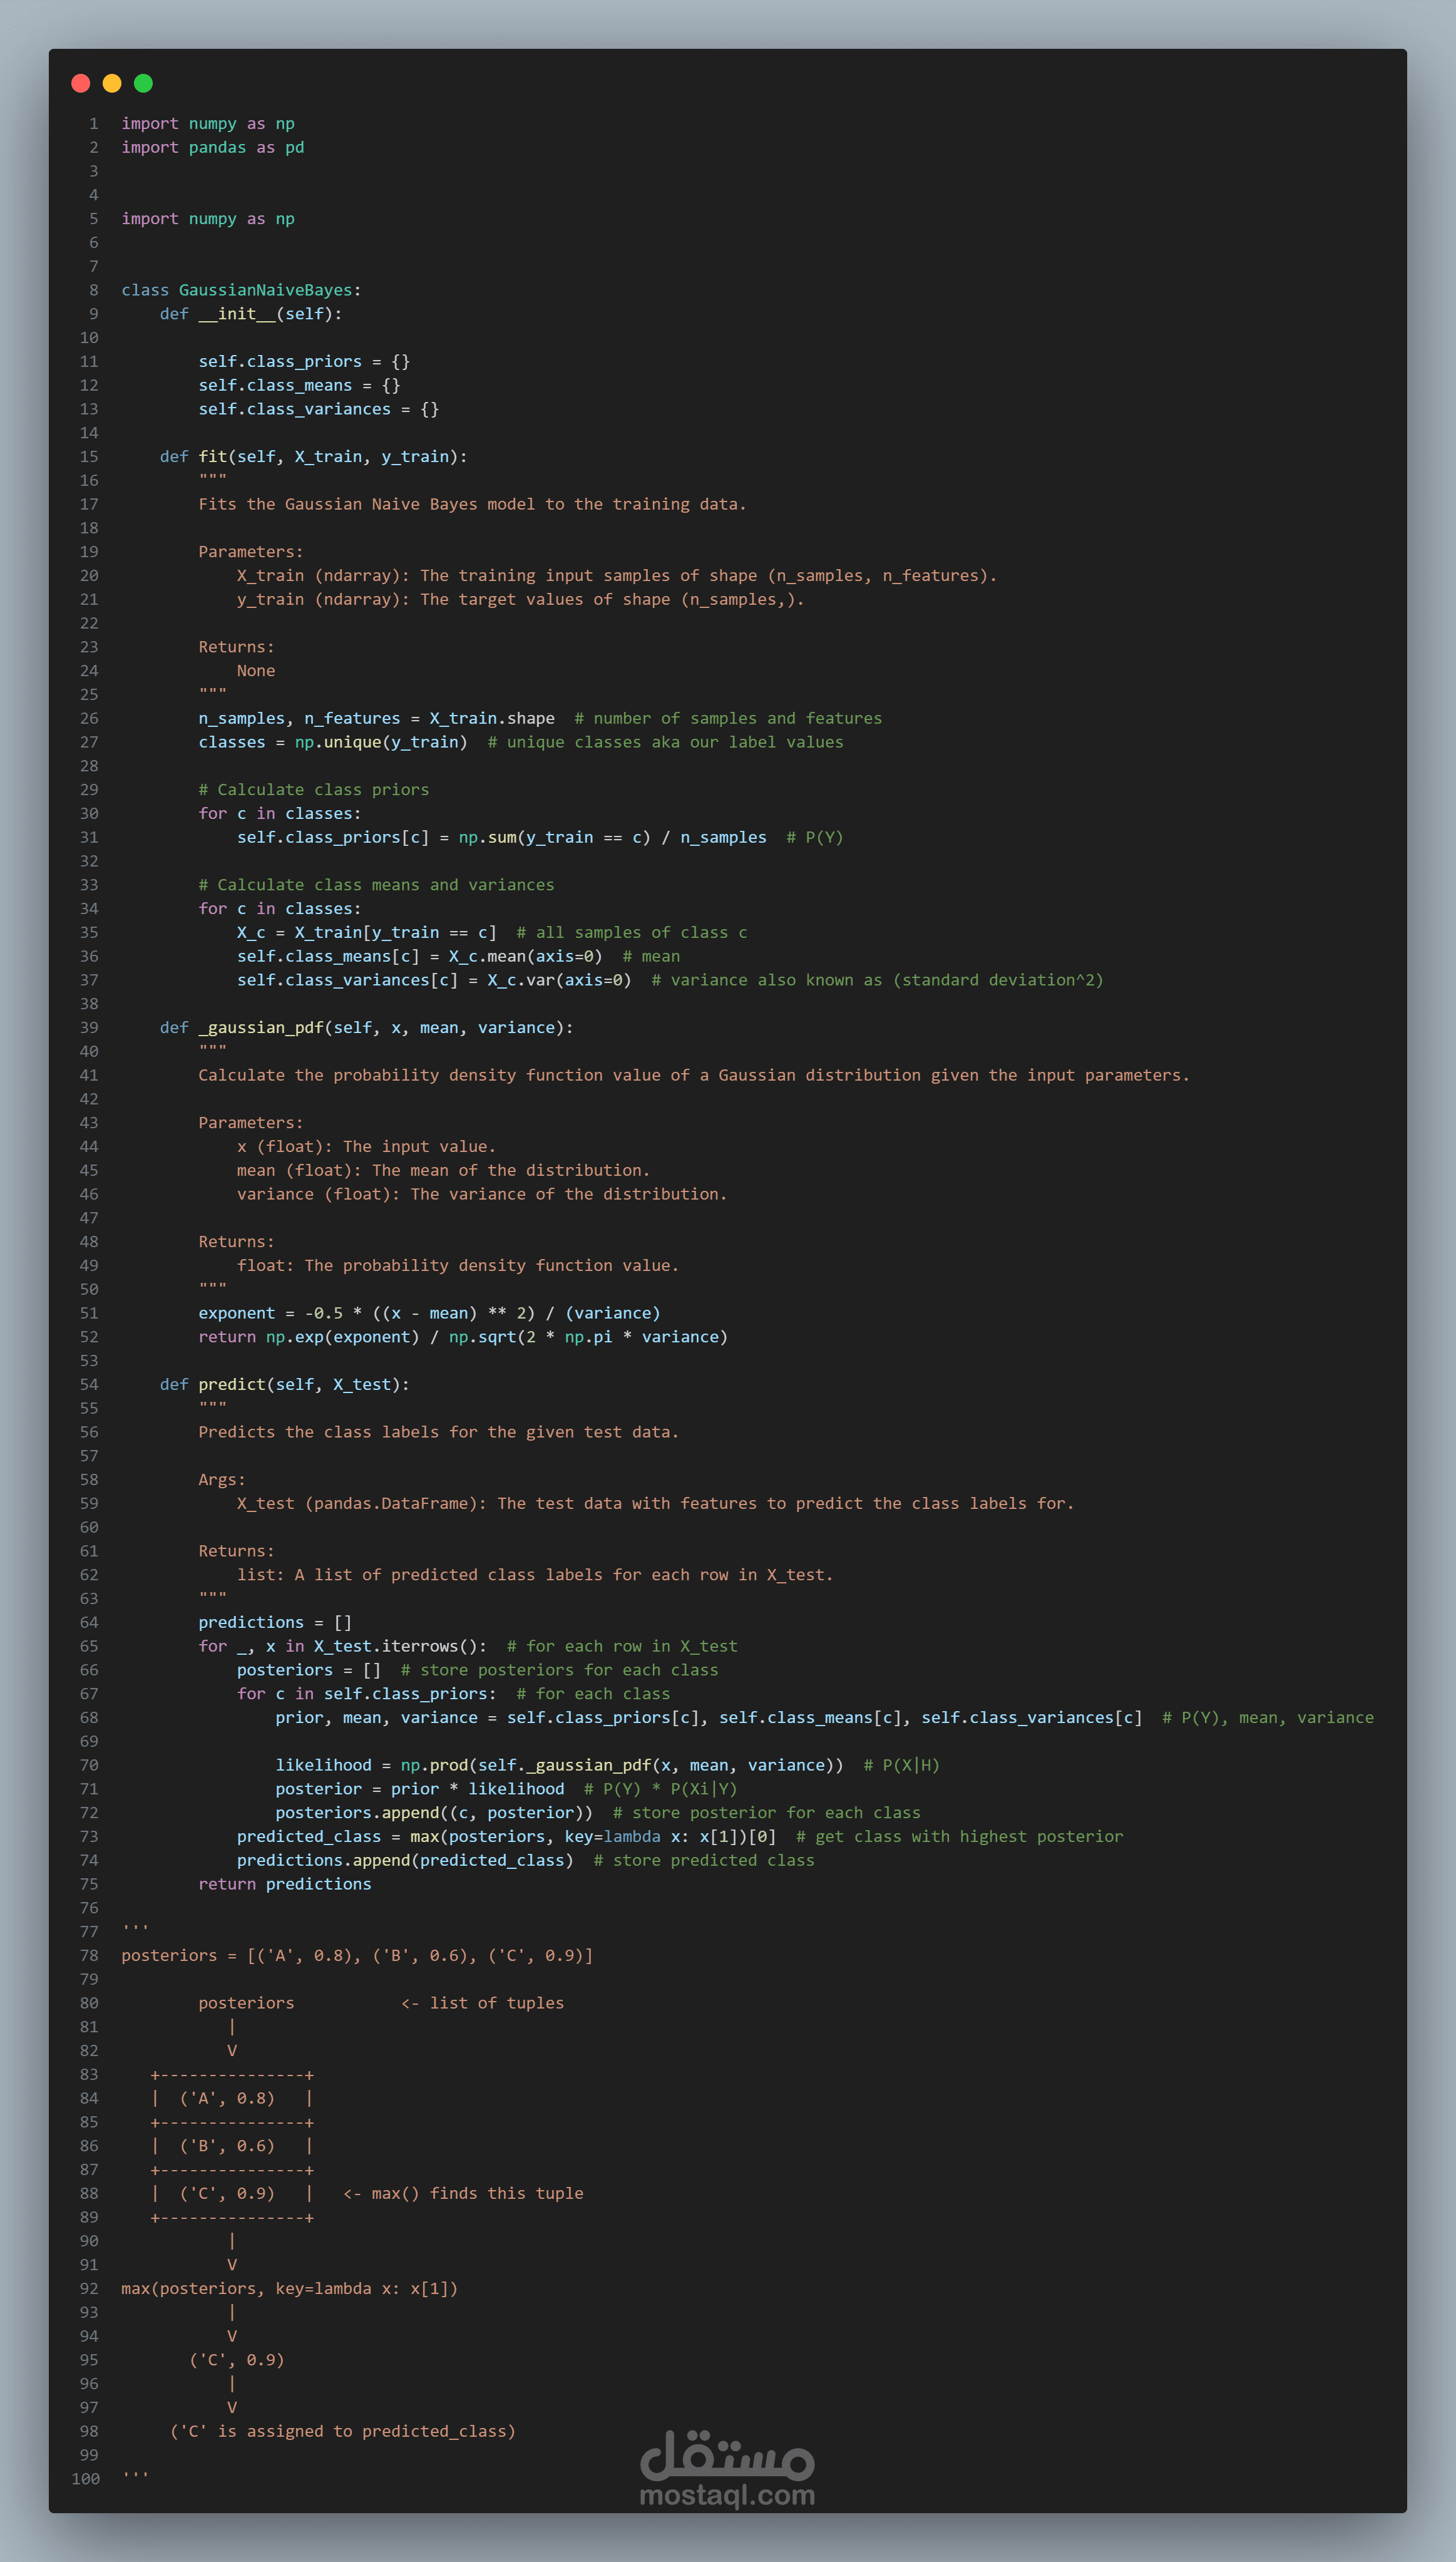Click the predict method definition
Screen dimensions: 1456x2562
coord(232,1384)
